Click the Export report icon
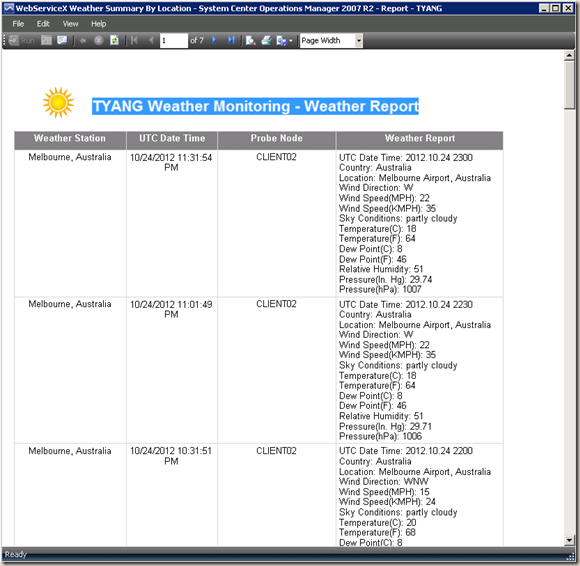 click(x=281, y=41)
